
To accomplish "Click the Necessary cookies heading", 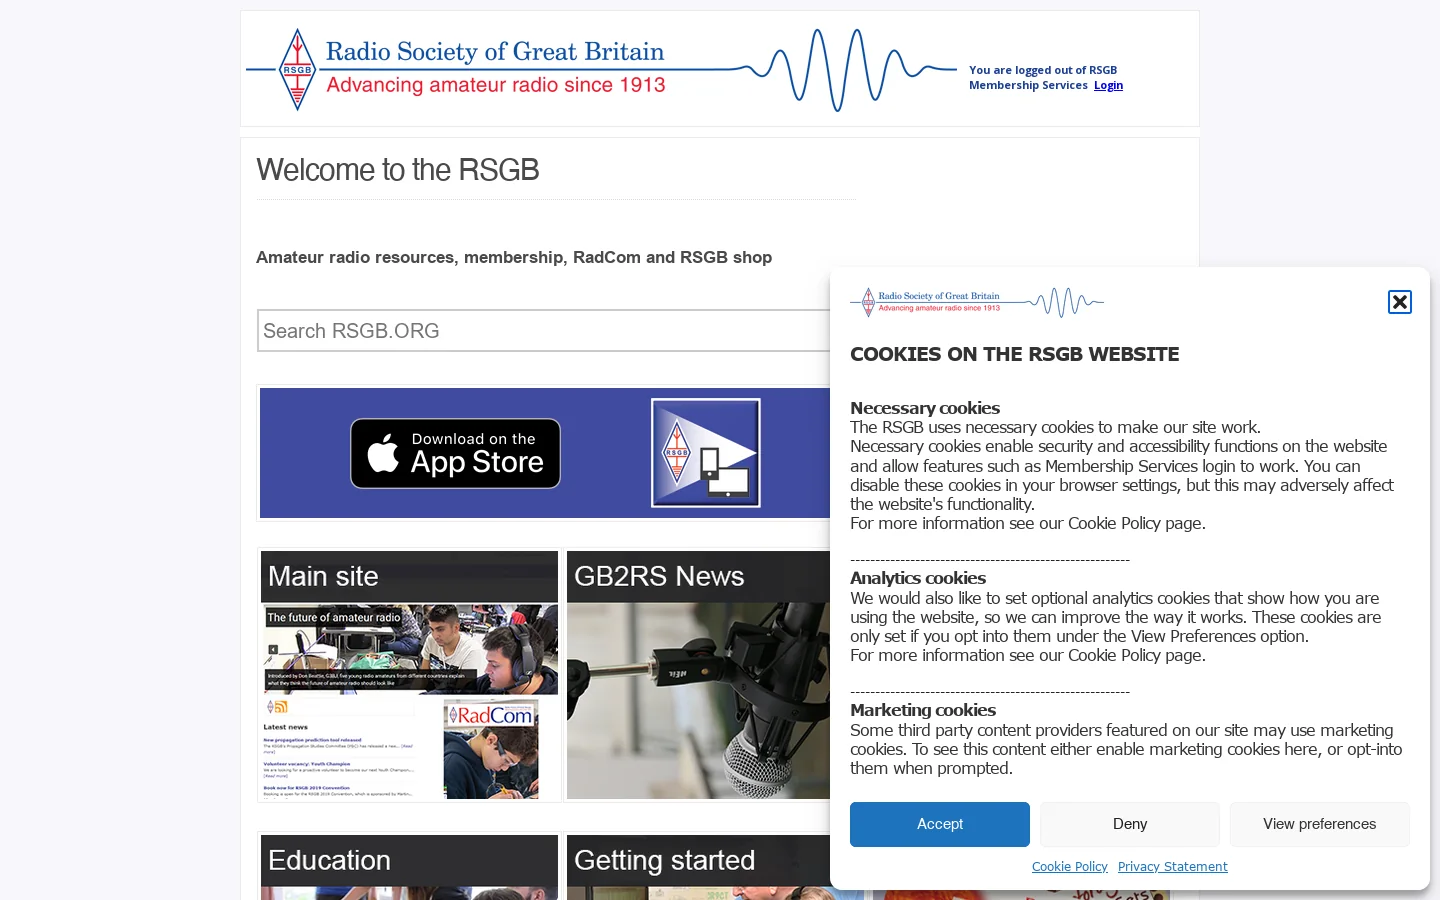I will click(x=925, y=408).
